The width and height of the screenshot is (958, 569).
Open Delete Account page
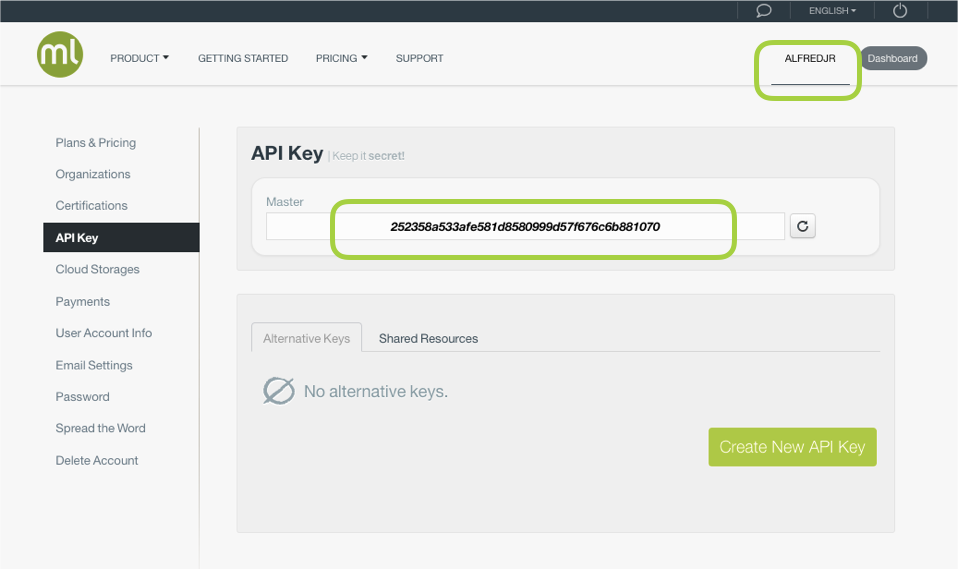97,460
